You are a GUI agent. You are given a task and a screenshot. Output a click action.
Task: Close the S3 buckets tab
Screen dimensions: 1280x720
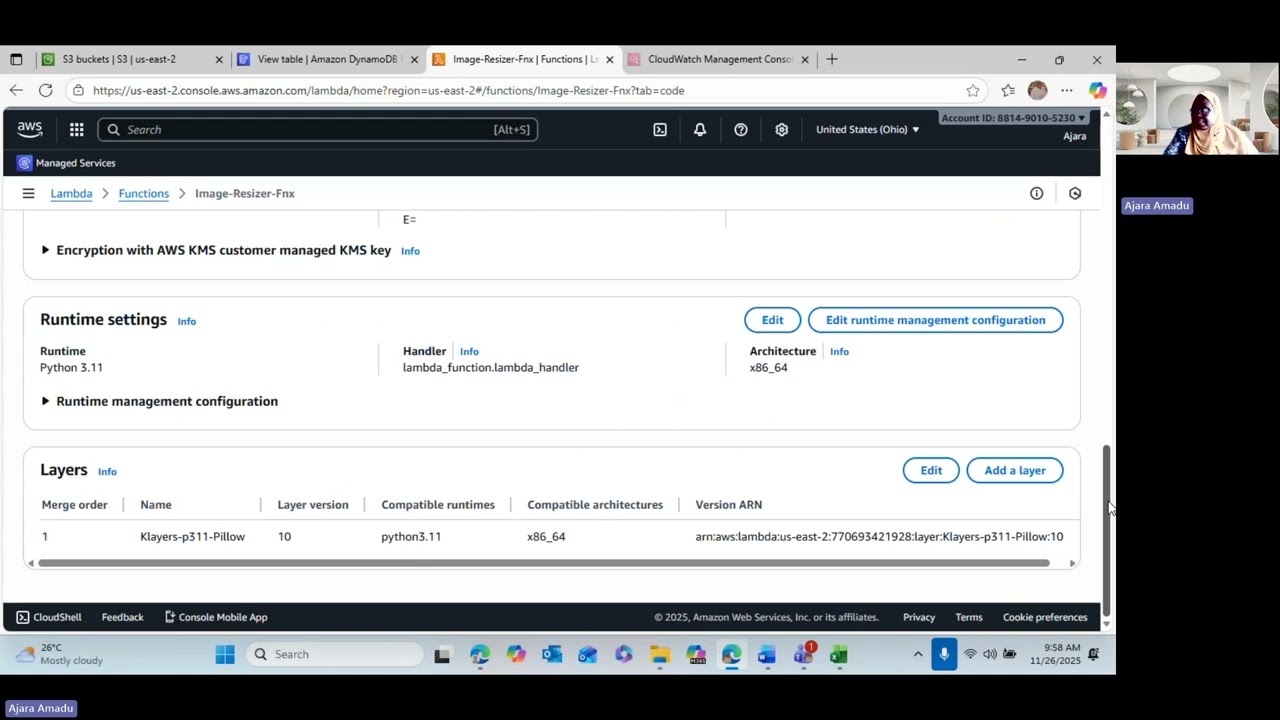tap(219, 59)
